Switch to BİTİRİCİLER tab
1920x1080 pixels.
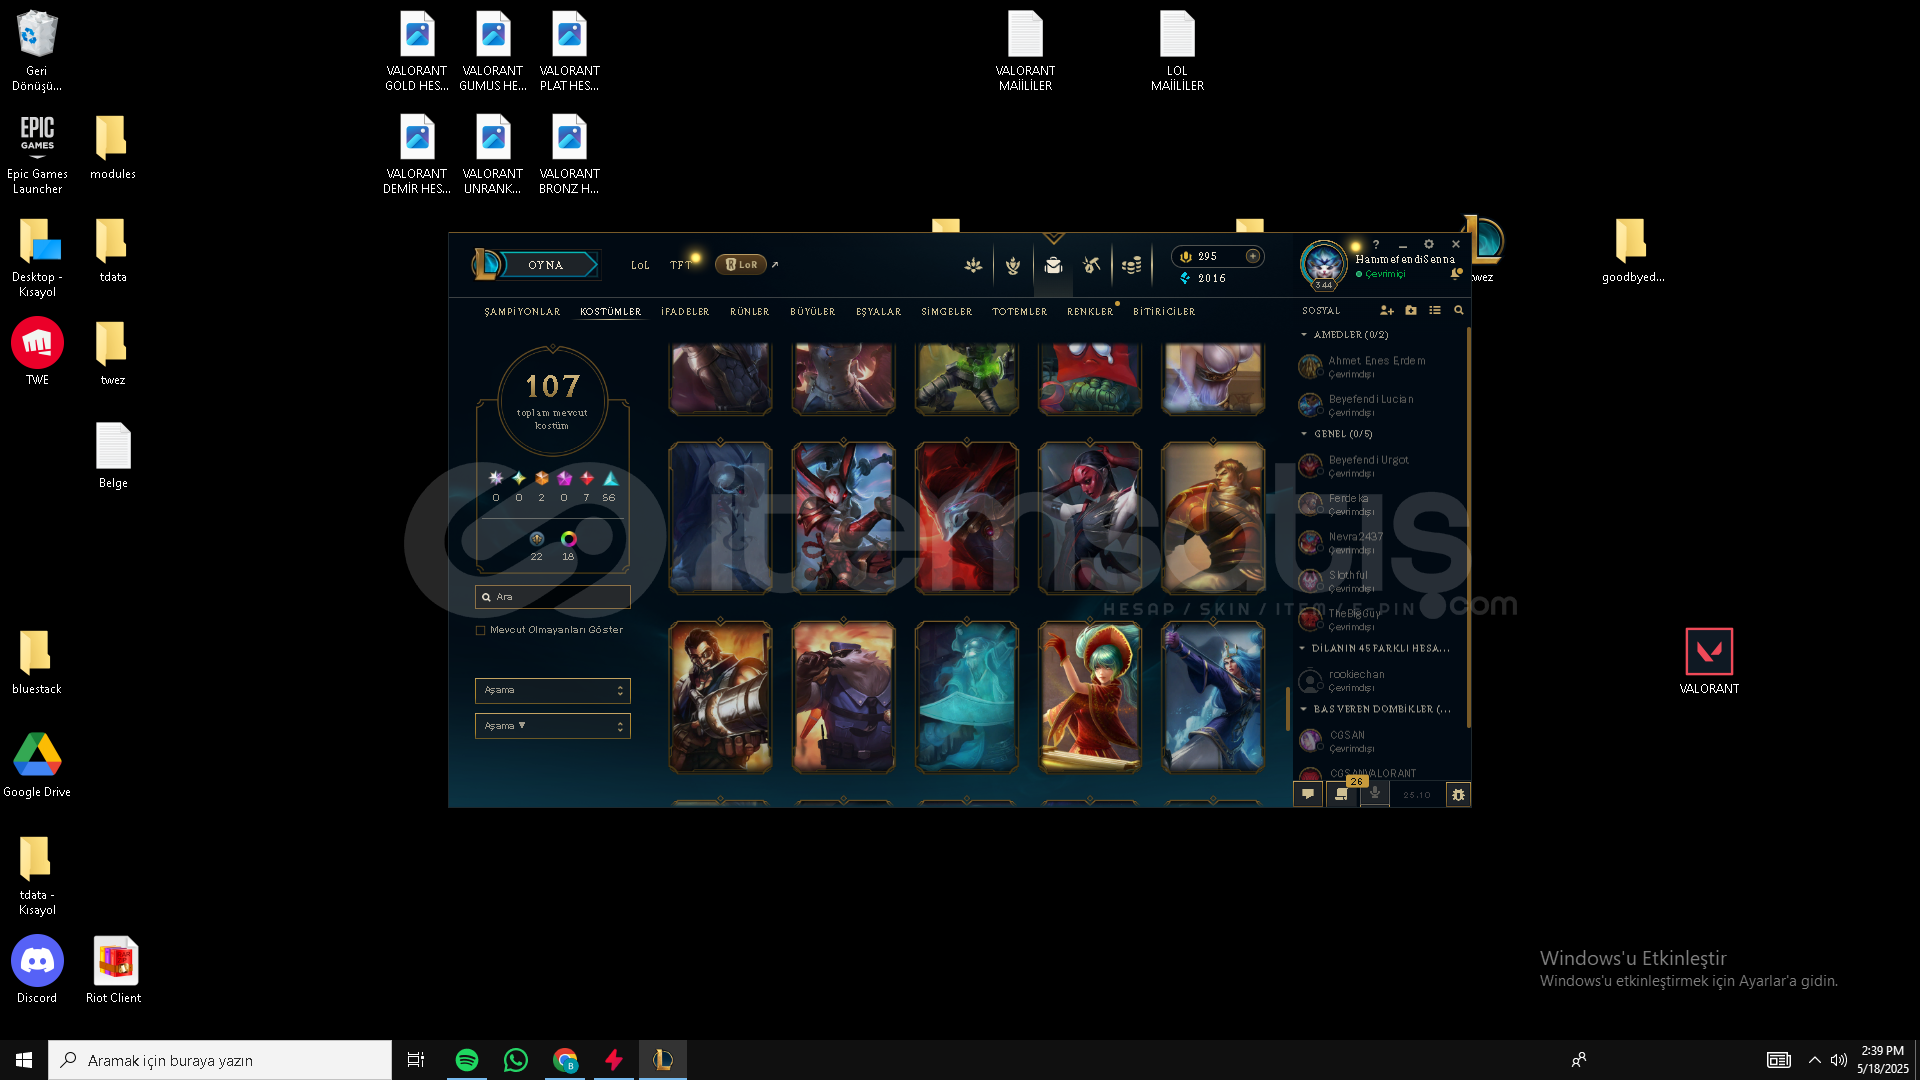tap(1164, 312)
